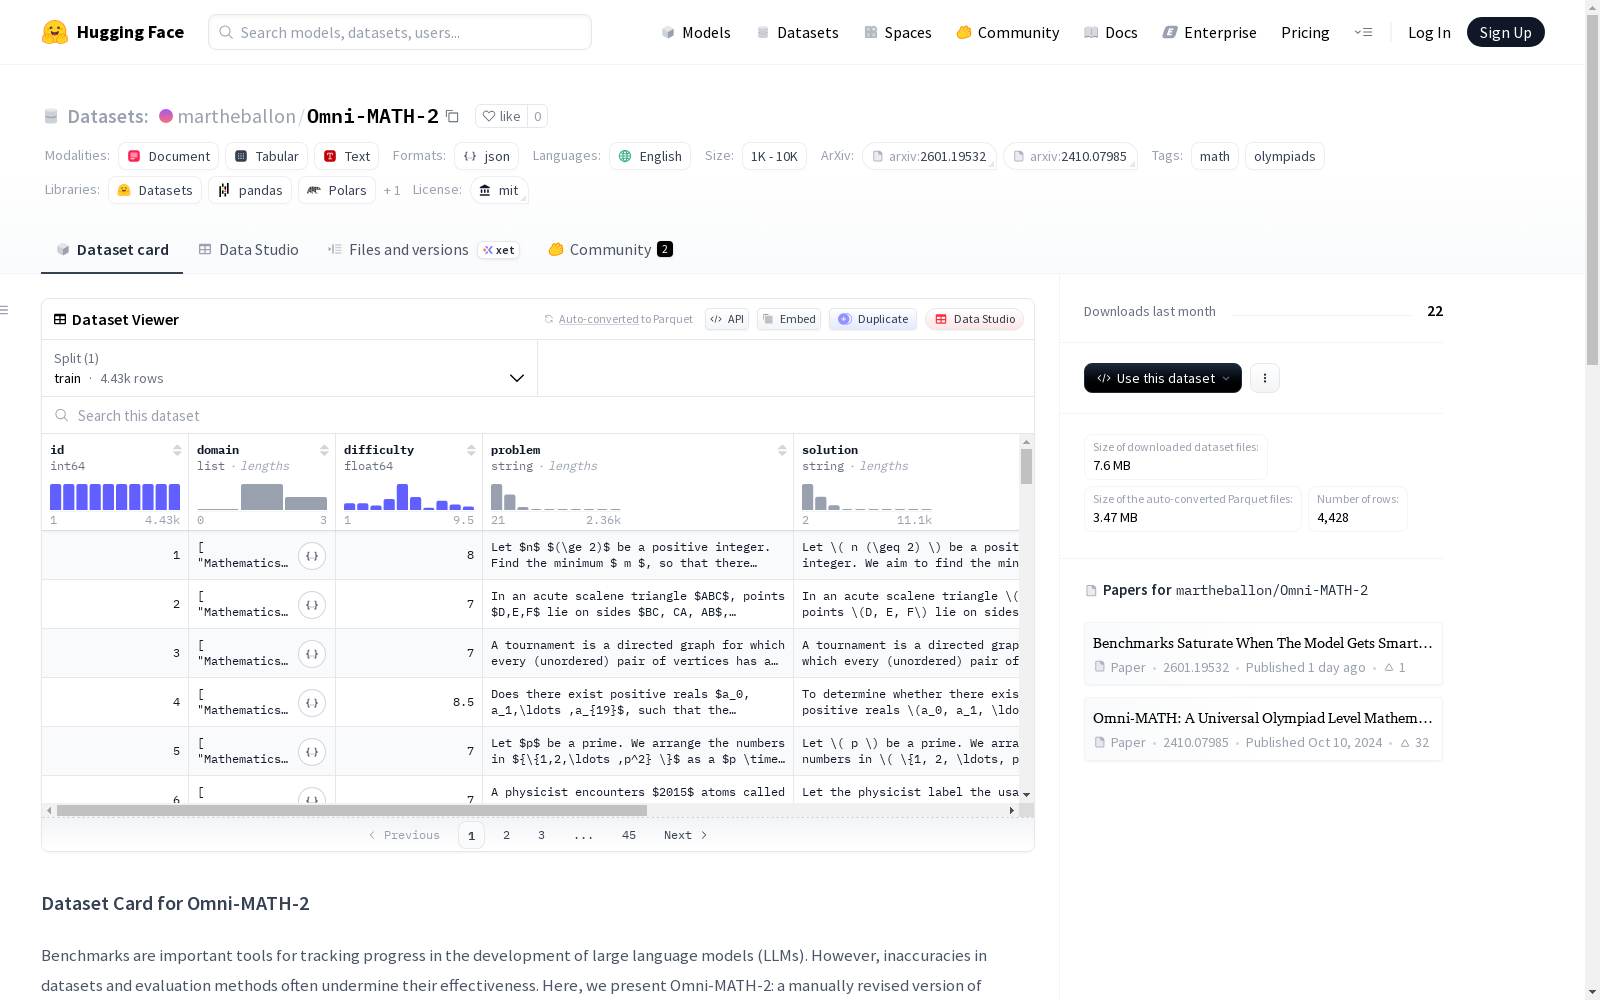Image resolution: width=1600 pixels, height=1000 pixels.
Task: Expand the domain list cell in row 5
Action: click(312, 752)
